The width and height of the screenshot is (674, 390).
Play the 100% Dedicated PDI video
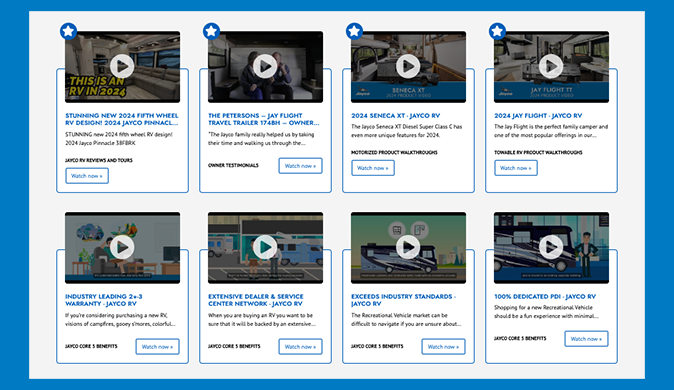coord(551,247)
